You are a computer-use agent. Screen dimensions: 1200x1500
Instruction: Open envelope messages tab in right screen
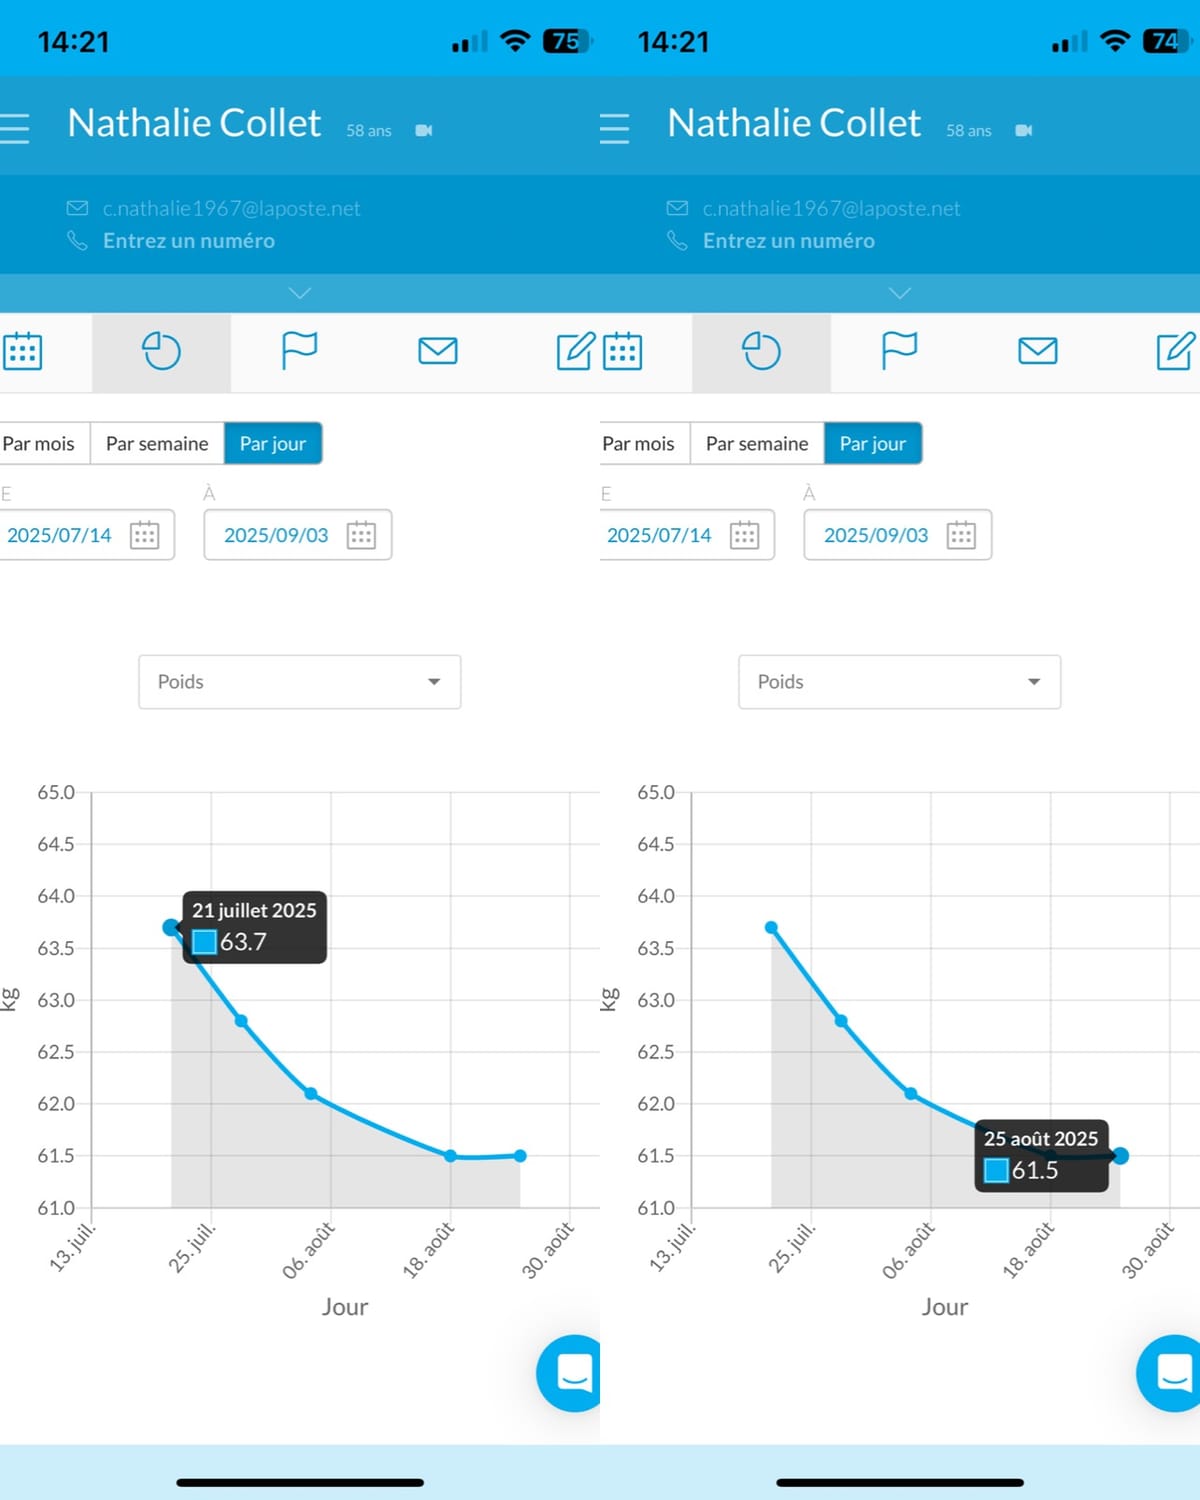(x=1038, y=351)
